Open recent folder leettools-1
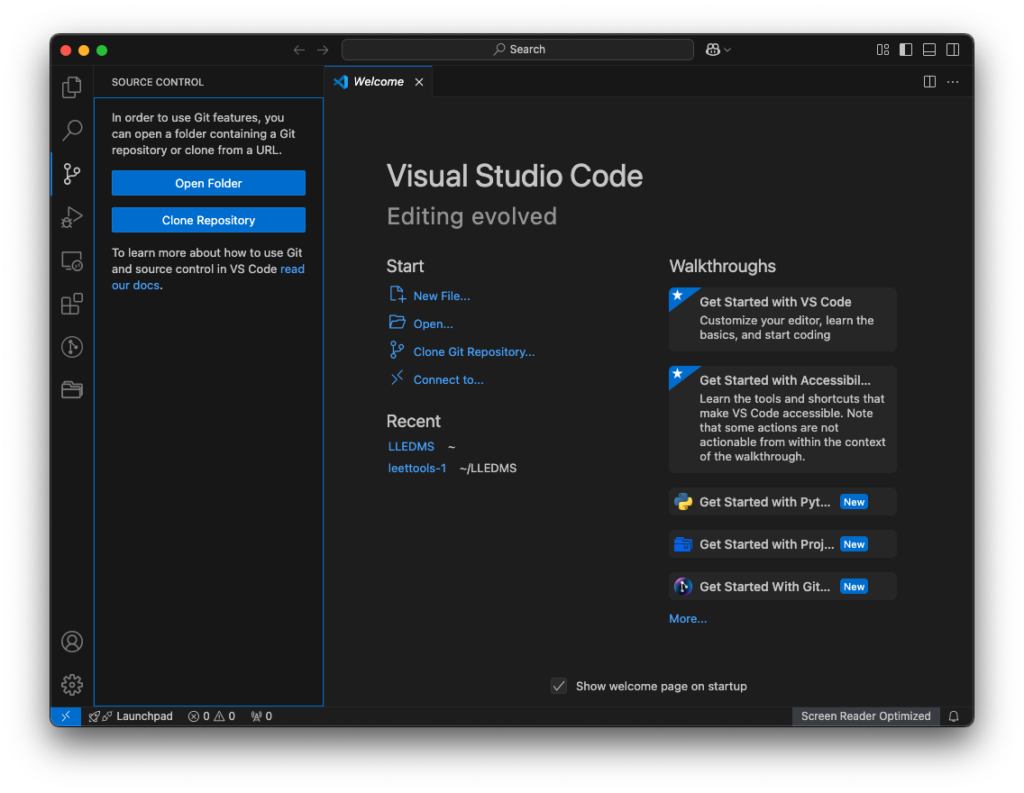The width and height of the screenshot is (1024, 793). (x=417, y=468)
